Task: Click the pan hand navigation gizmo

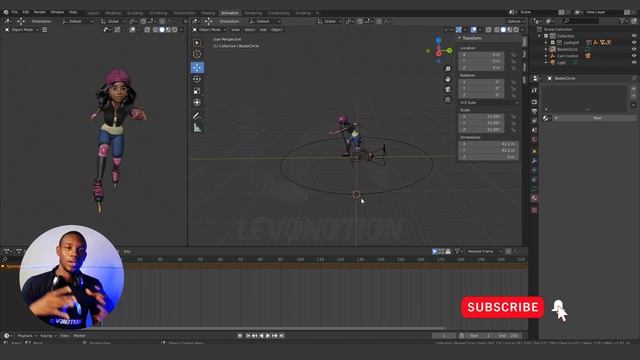Action: click(448, 79)
